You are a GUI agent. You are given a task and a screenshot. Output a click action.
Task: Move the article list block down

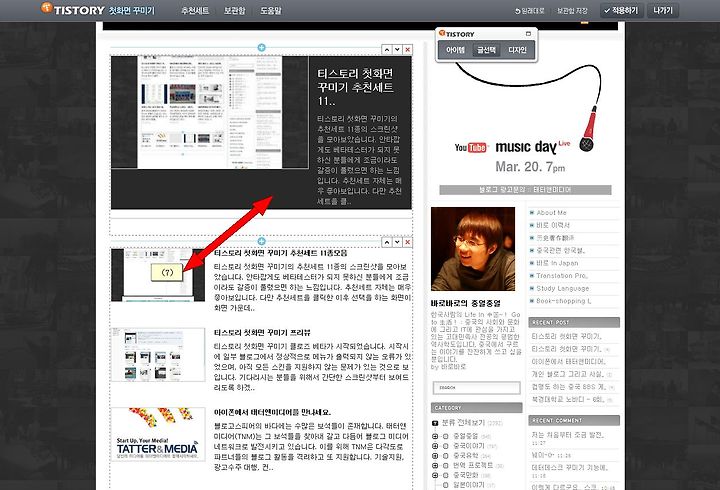tap(397, 242)
